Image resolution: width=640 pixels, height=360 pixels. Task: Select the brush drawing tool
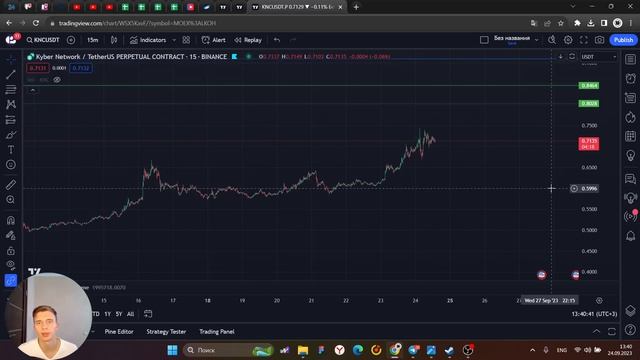[x=11, y=135]
